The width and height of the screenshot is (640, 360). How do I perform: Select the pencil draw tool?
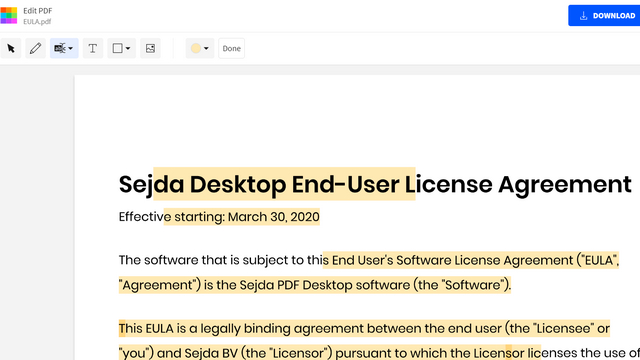point(36,48)
